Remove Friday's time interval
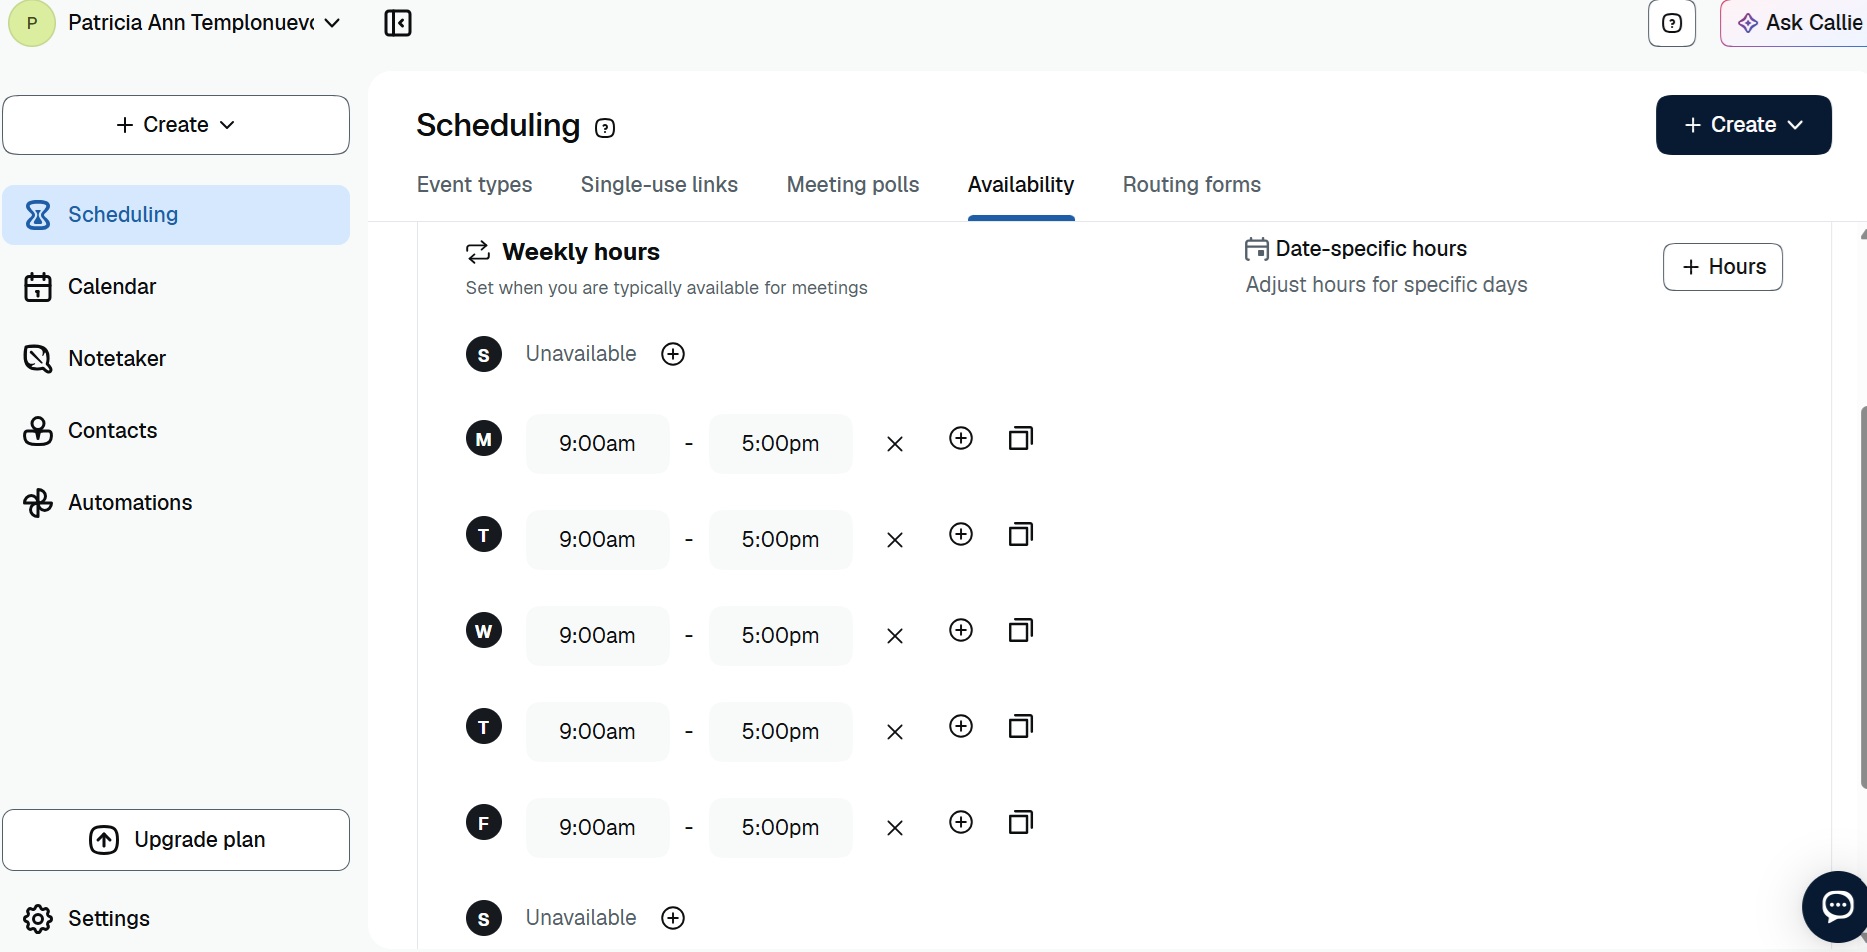This screenshot has height=952, width=1867. (895, 828)
